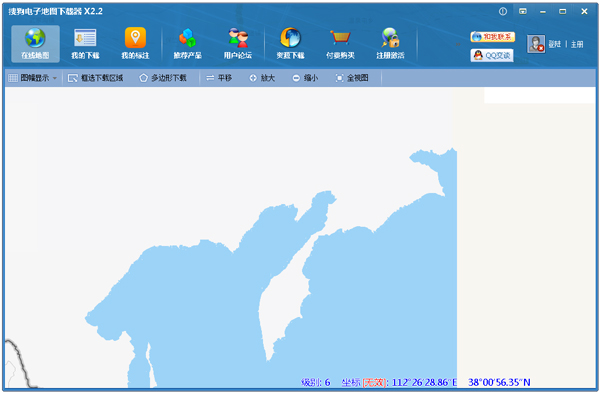Open 注册激活 registration lock icon
Viewport: 600px width, 393px height.
click(390, 38)
